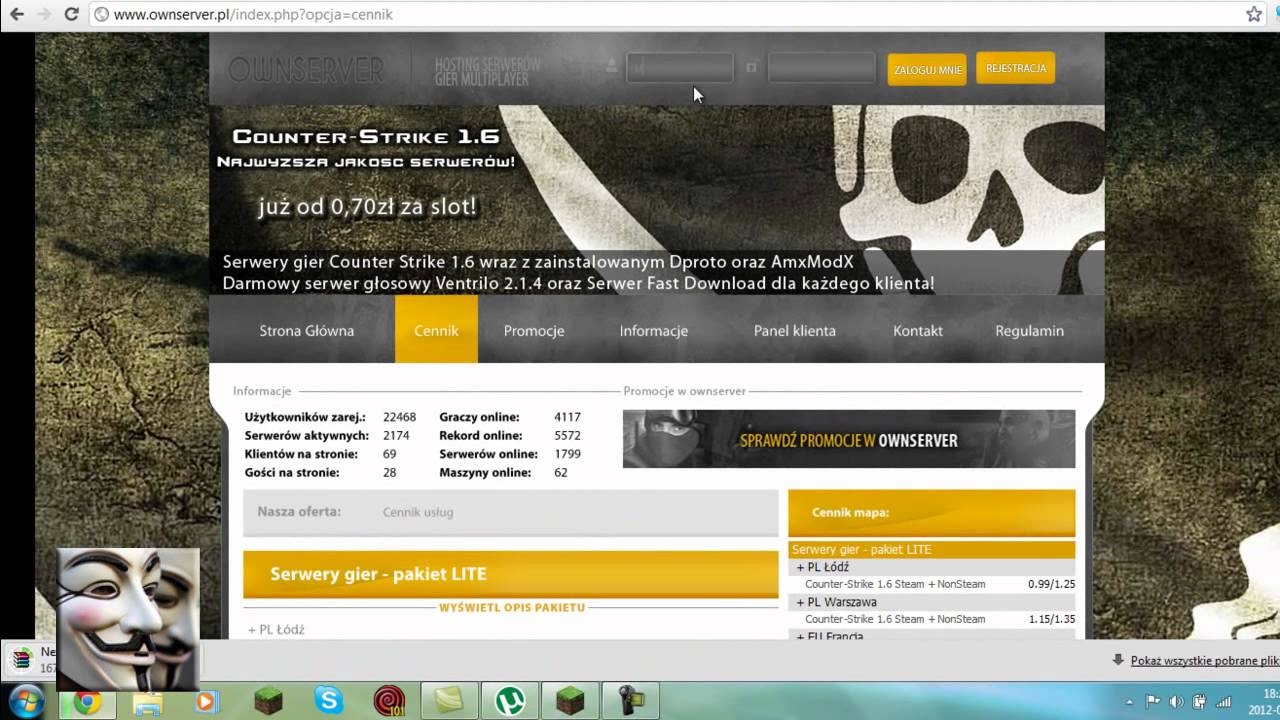
Task: Go back with the browser back arrow
Action: 16,14
